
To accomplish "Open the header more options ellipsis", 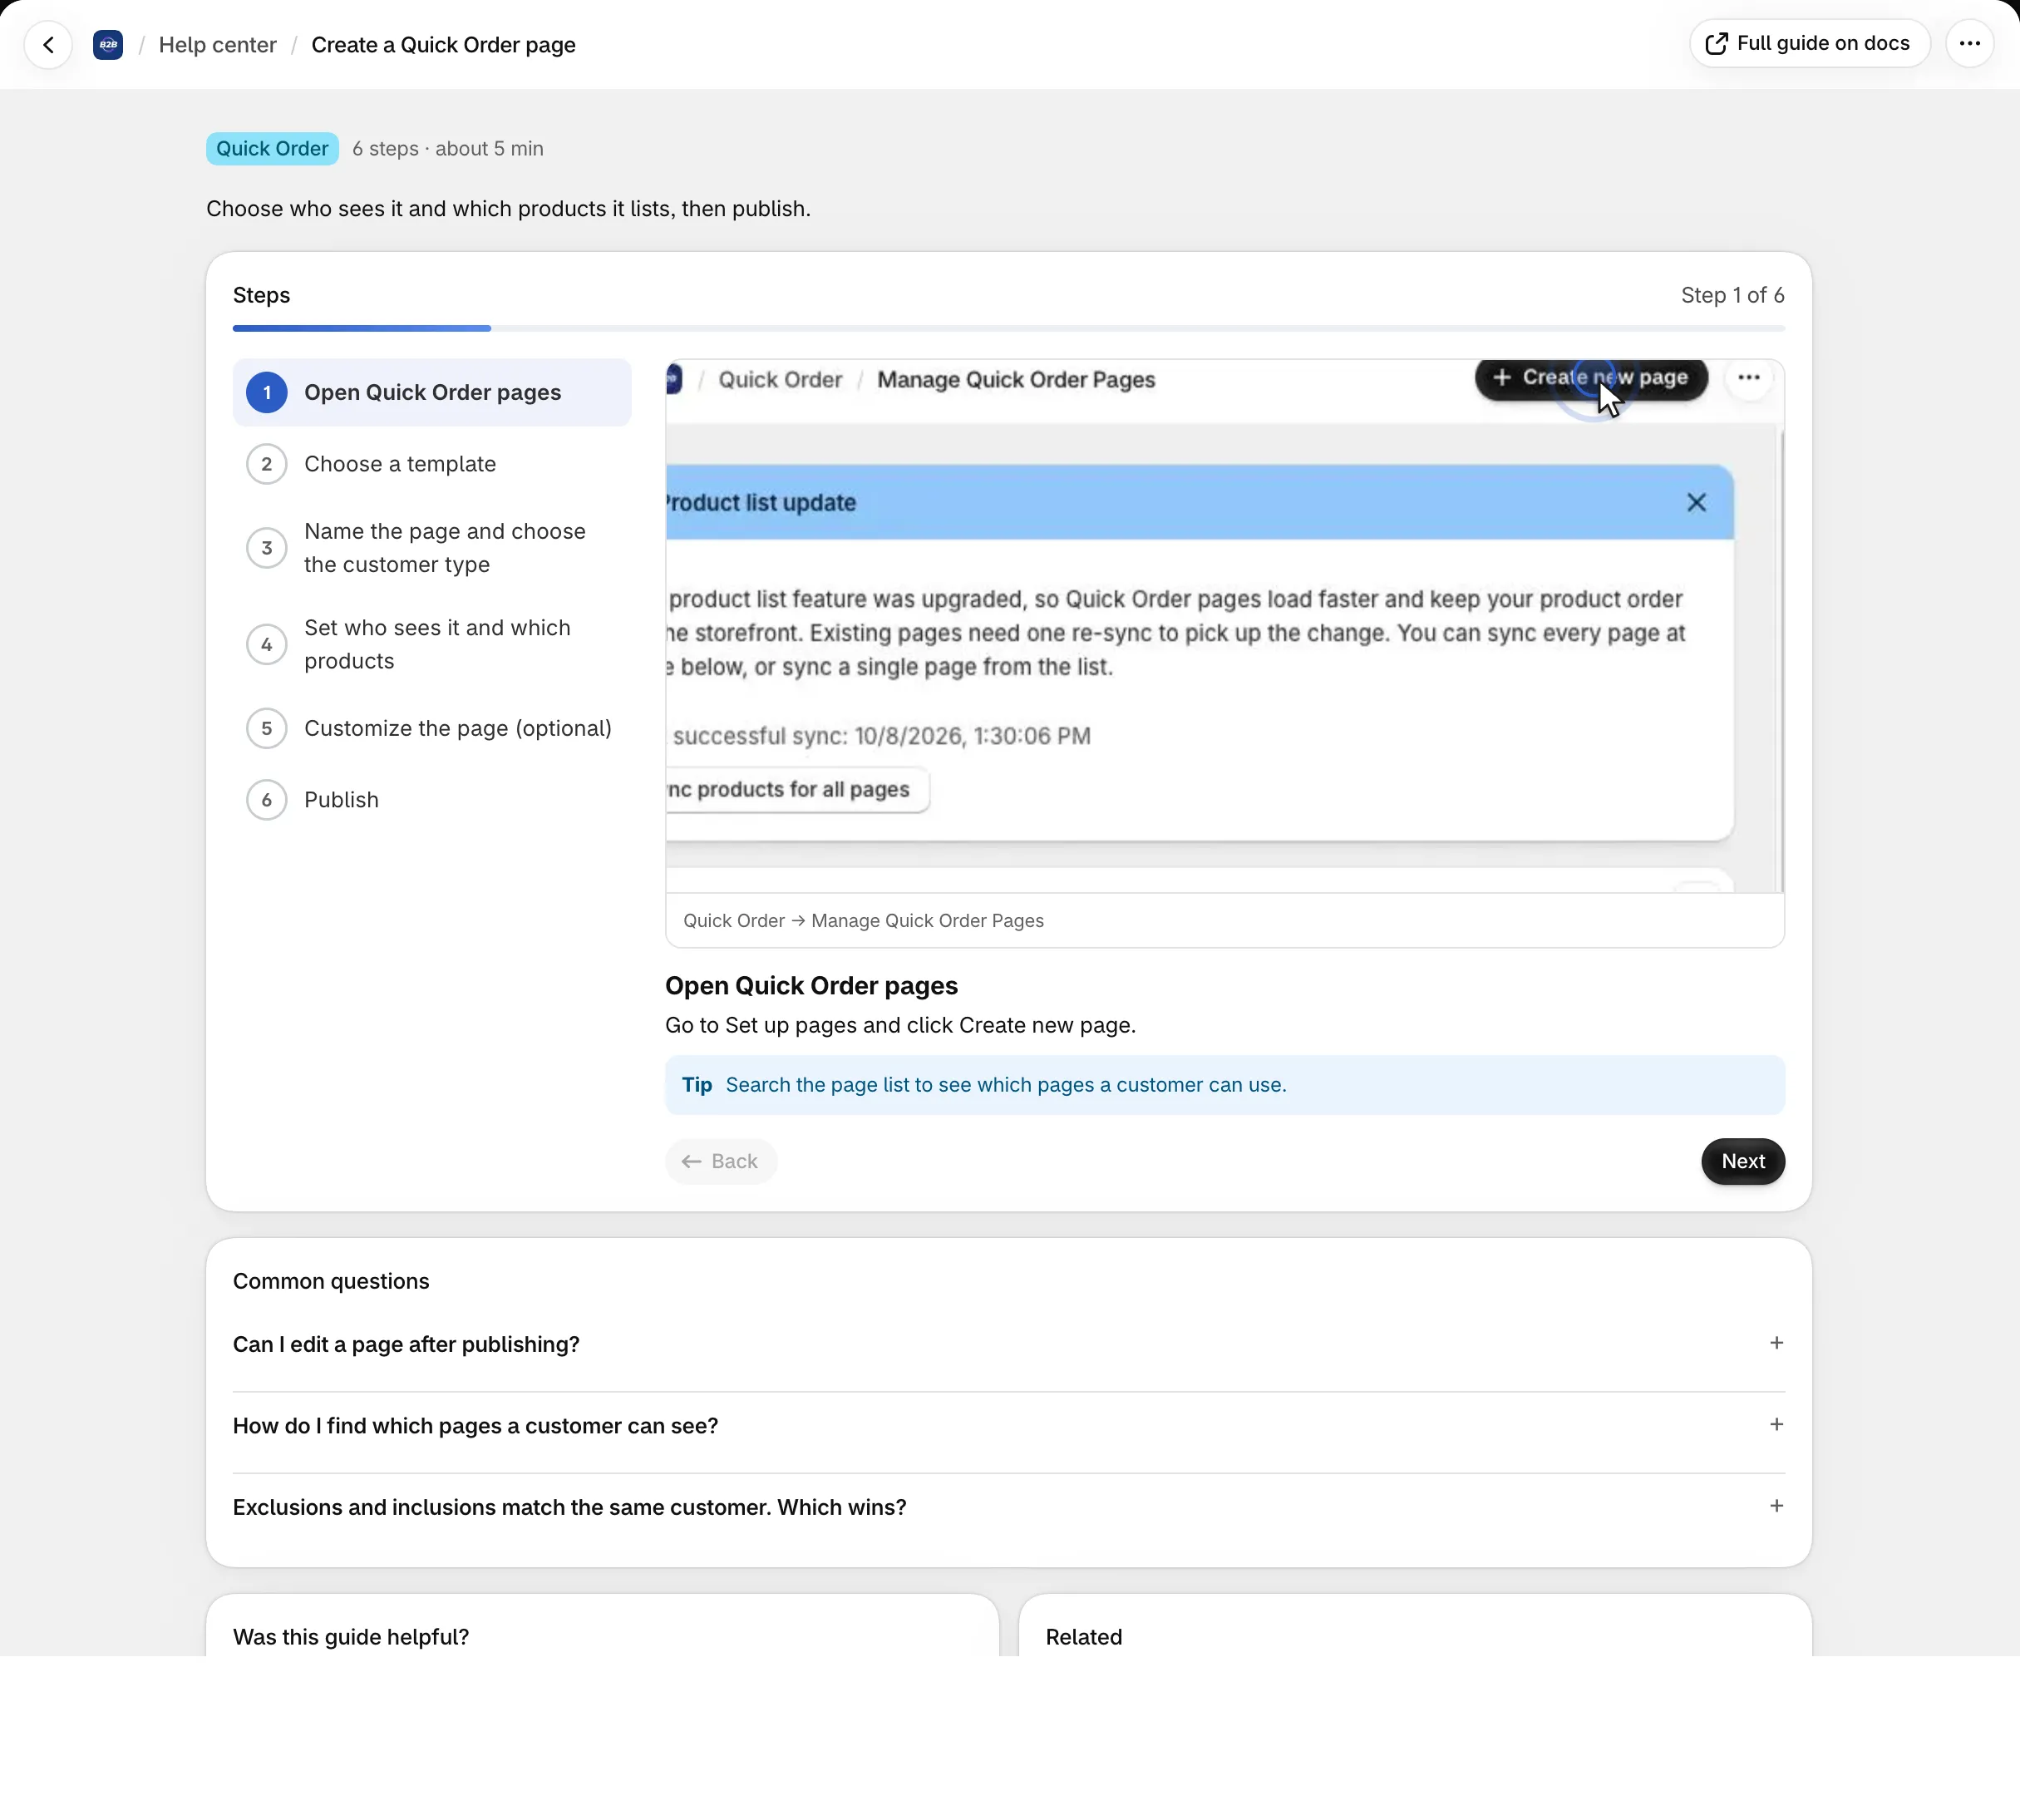I will click(1969, 44).
